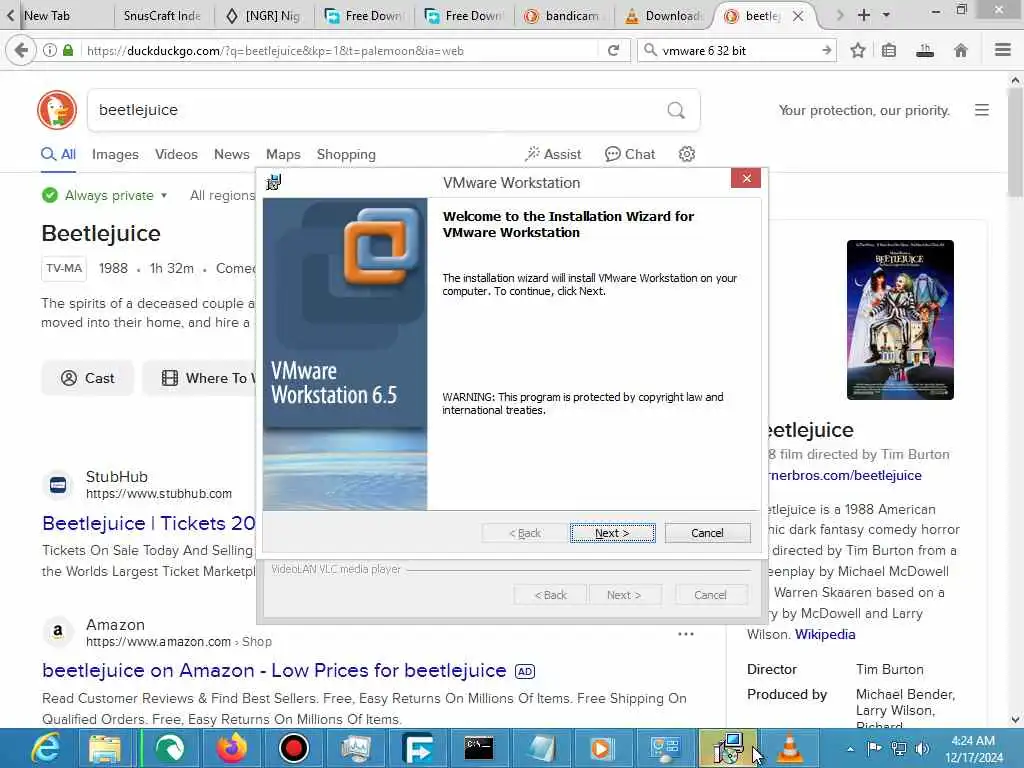Click the browser search box containing vmware 6 32 bit
The height and width of the screenshot is (768, 1024).
[x=738, y=50]
